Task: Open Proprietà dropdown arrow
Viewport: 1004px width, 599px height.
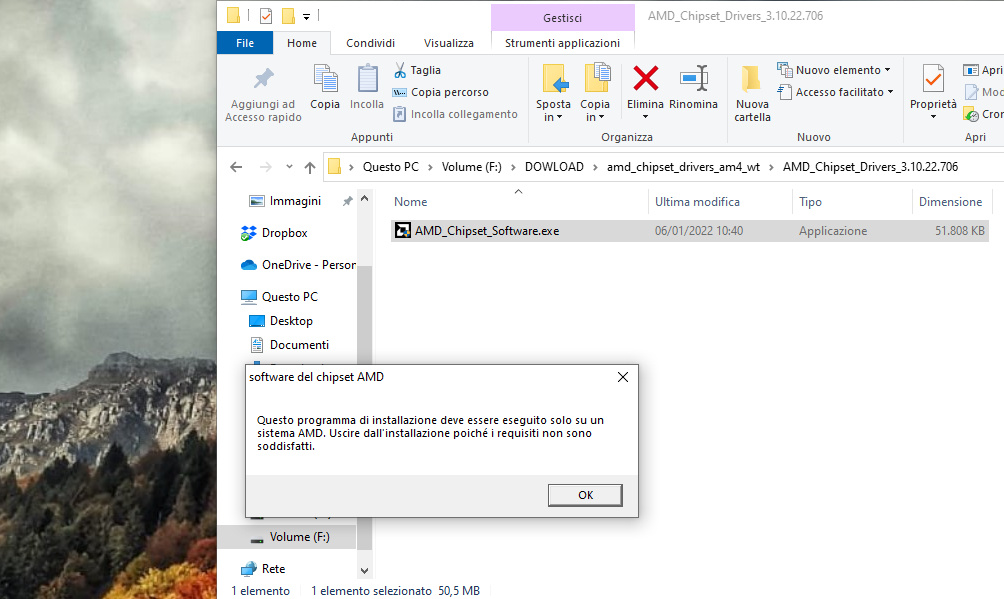Action: tap(933, 117)
